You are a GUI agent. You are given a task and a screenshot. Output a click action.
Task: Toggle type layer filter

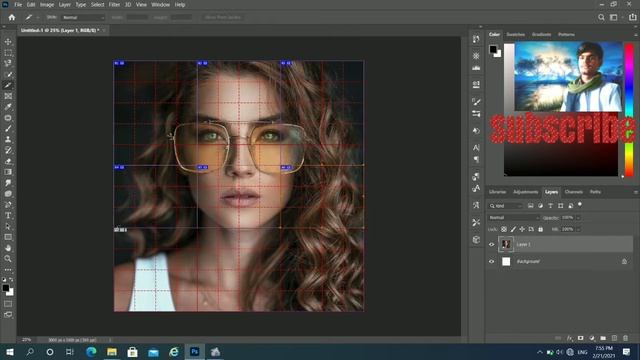(x=550, y=206)
